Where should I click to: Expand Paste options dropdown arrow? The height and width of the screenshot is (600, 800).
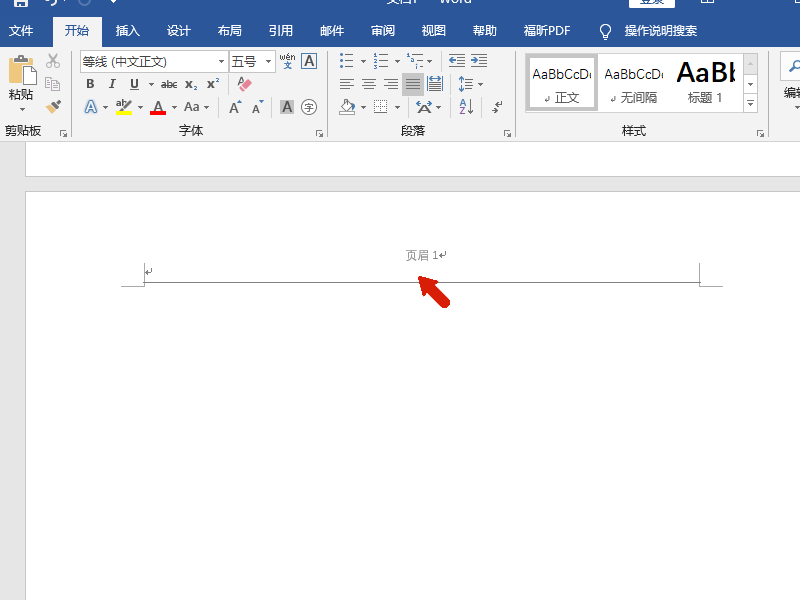tap(22, 110)
